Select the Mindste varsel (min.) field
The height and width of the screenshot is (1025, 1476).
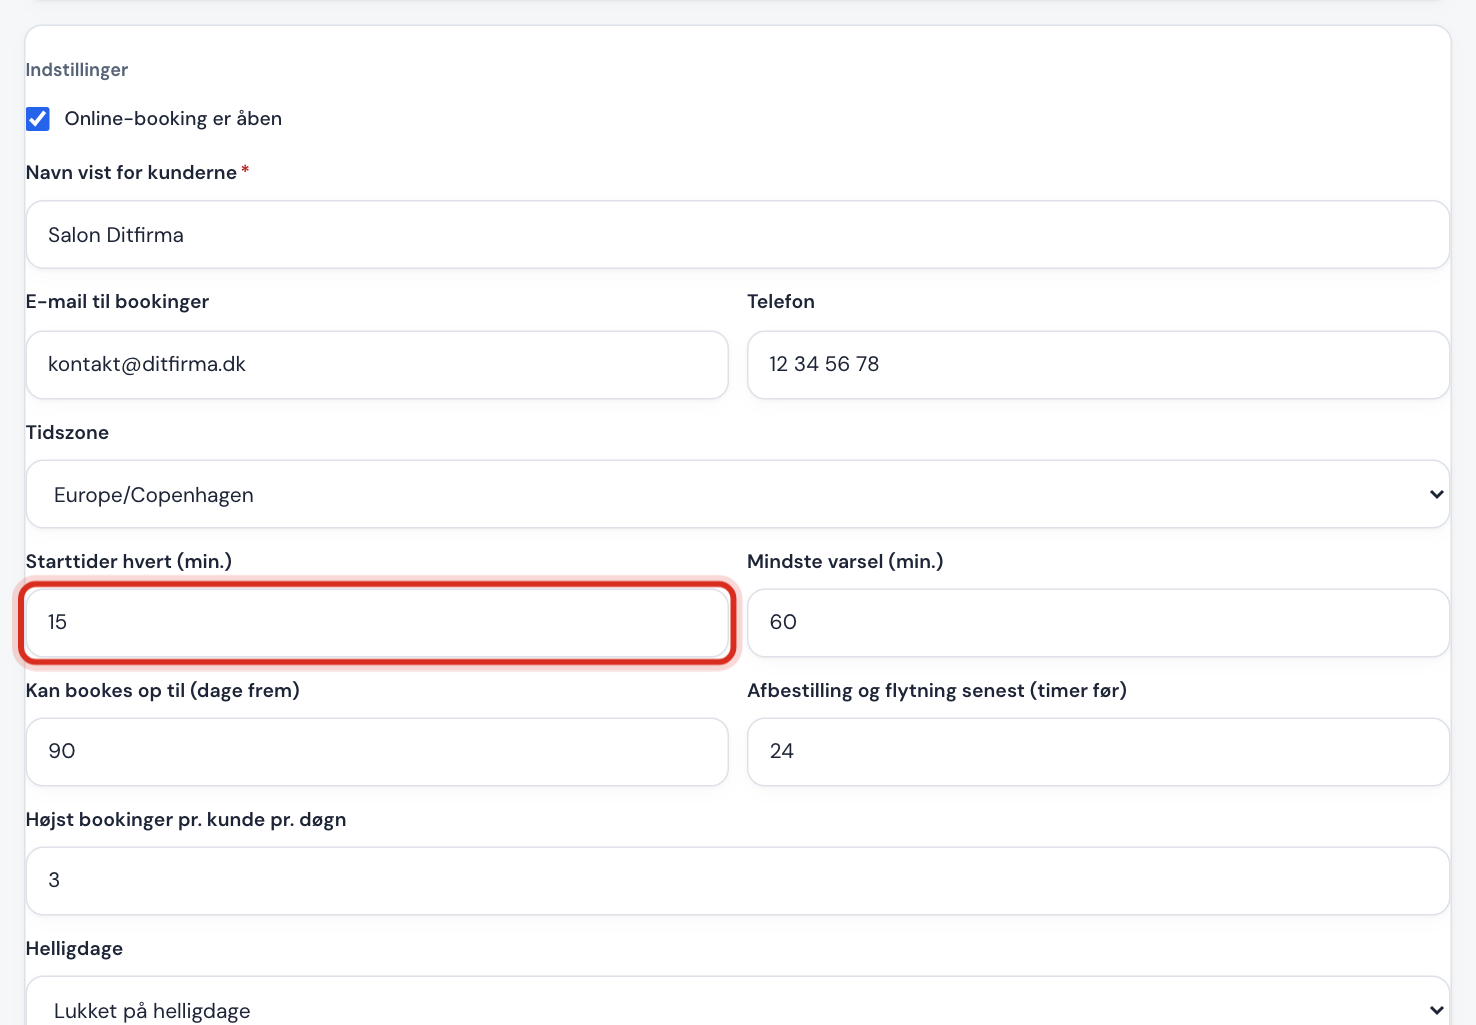pyautogui.click(x=1098, y=623)
